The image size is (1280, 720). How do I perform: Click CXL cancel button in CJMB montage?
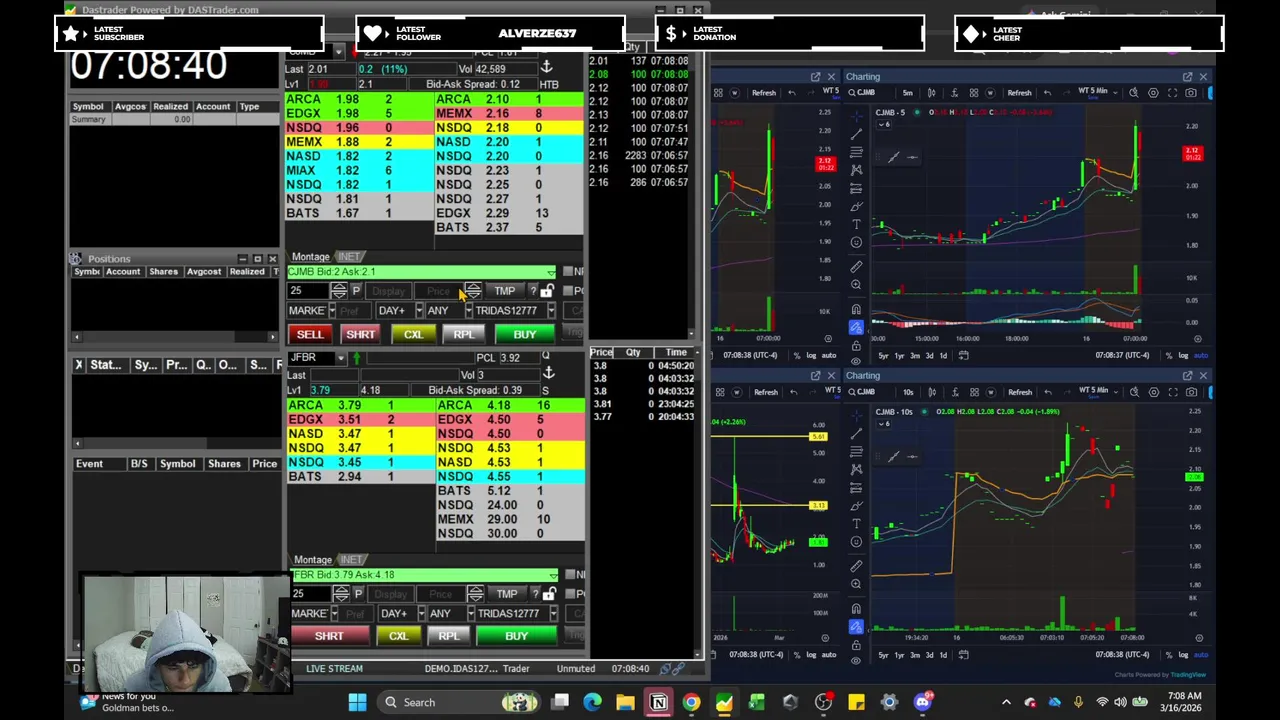tap(414, 334)
